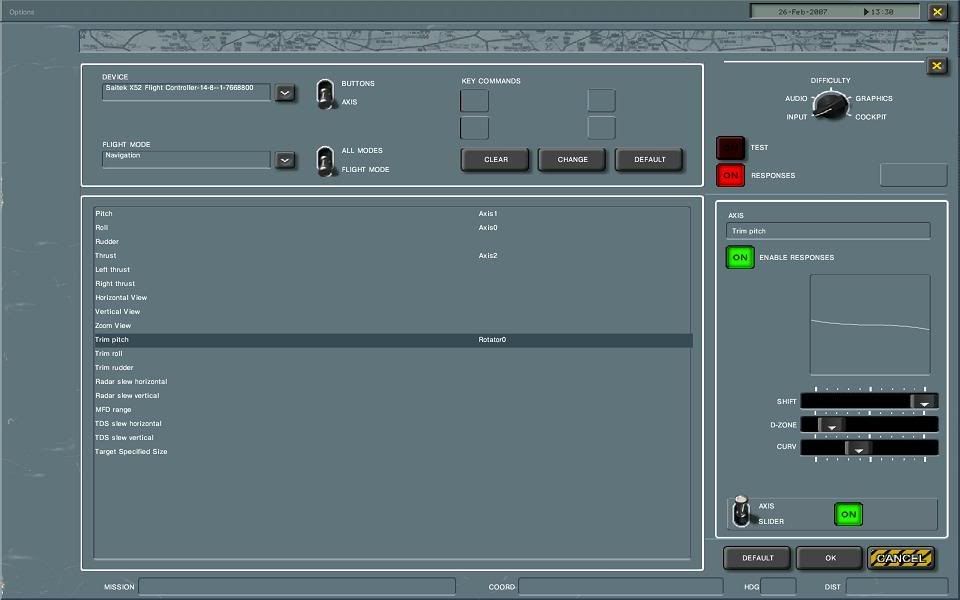Click the Clear key command button

point(496,160)
